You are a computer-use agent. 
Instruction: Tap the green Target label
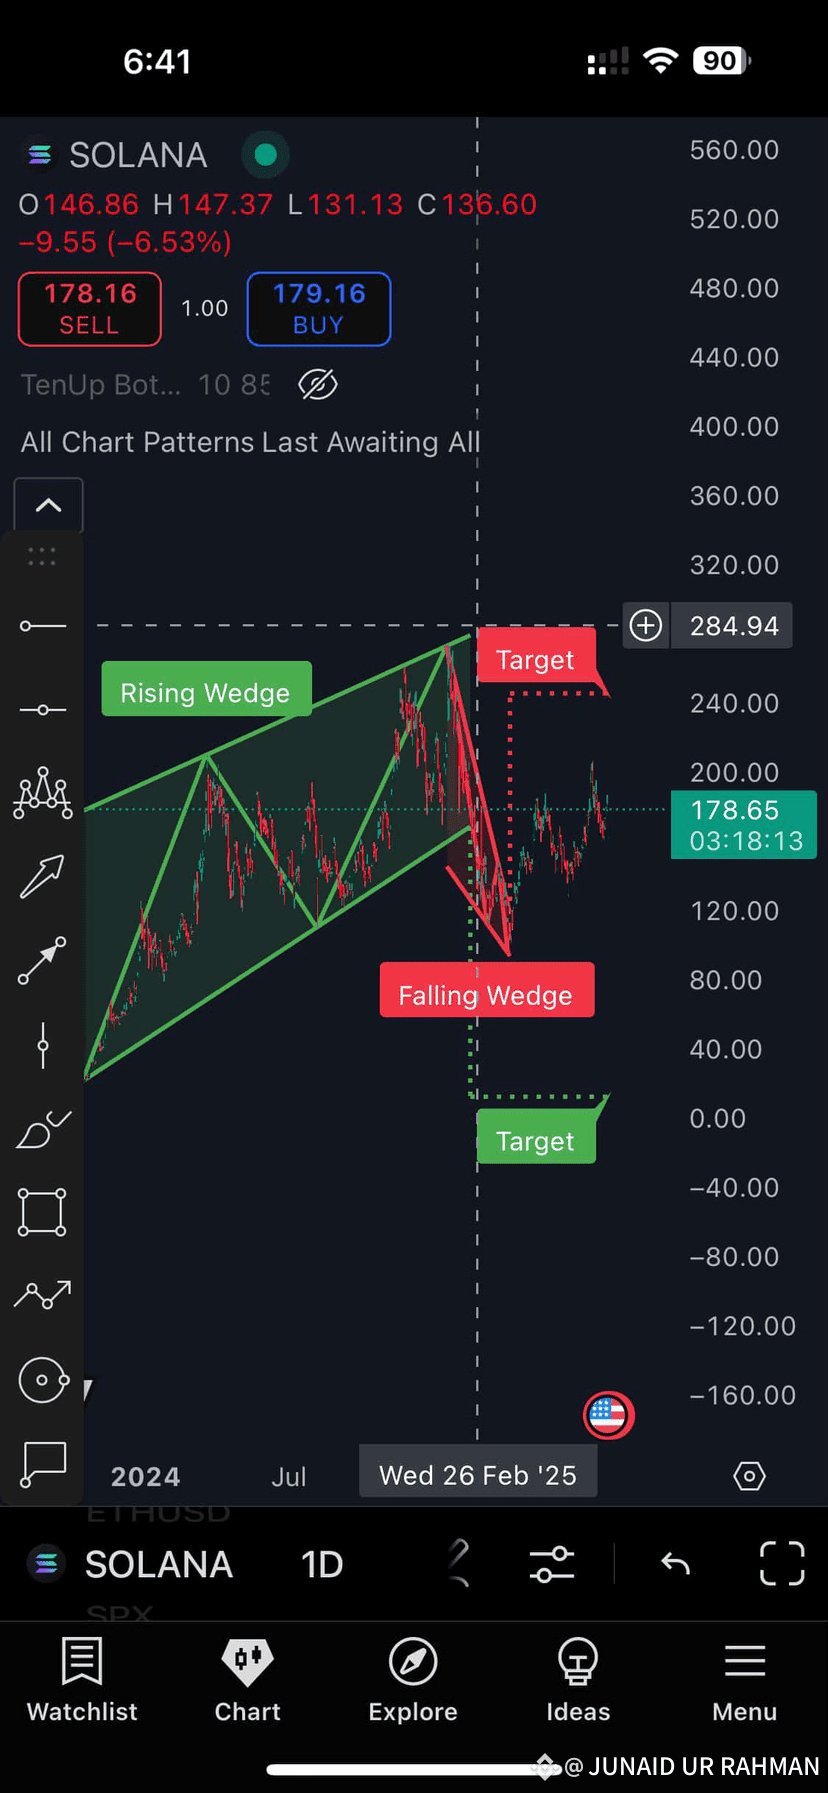536,1138
